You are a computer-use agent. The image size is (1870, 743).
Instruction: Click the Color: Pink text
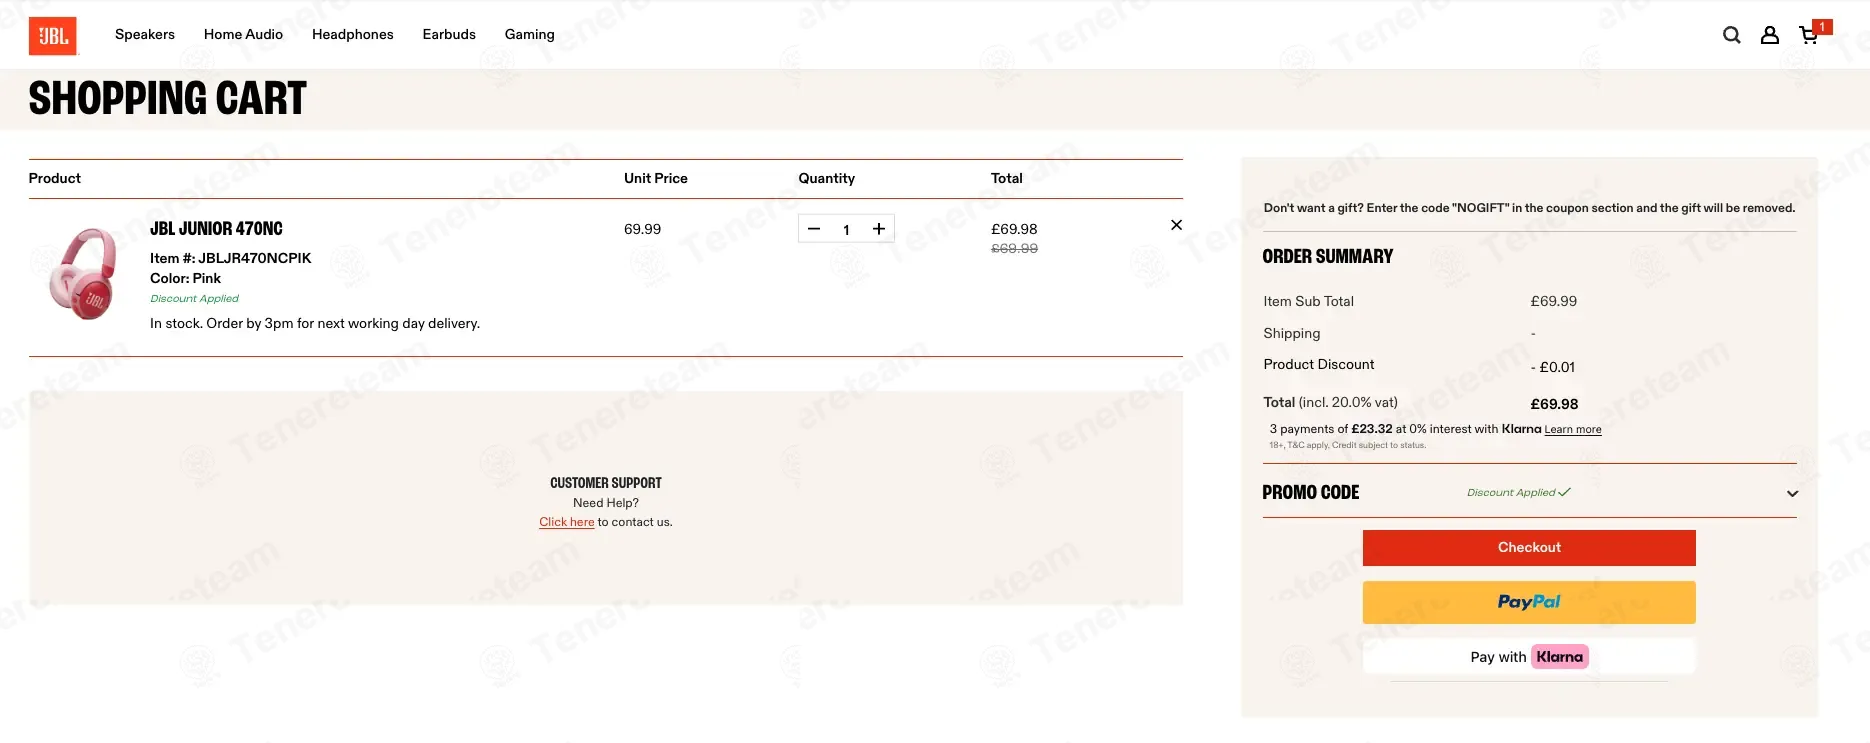[185, 278]
